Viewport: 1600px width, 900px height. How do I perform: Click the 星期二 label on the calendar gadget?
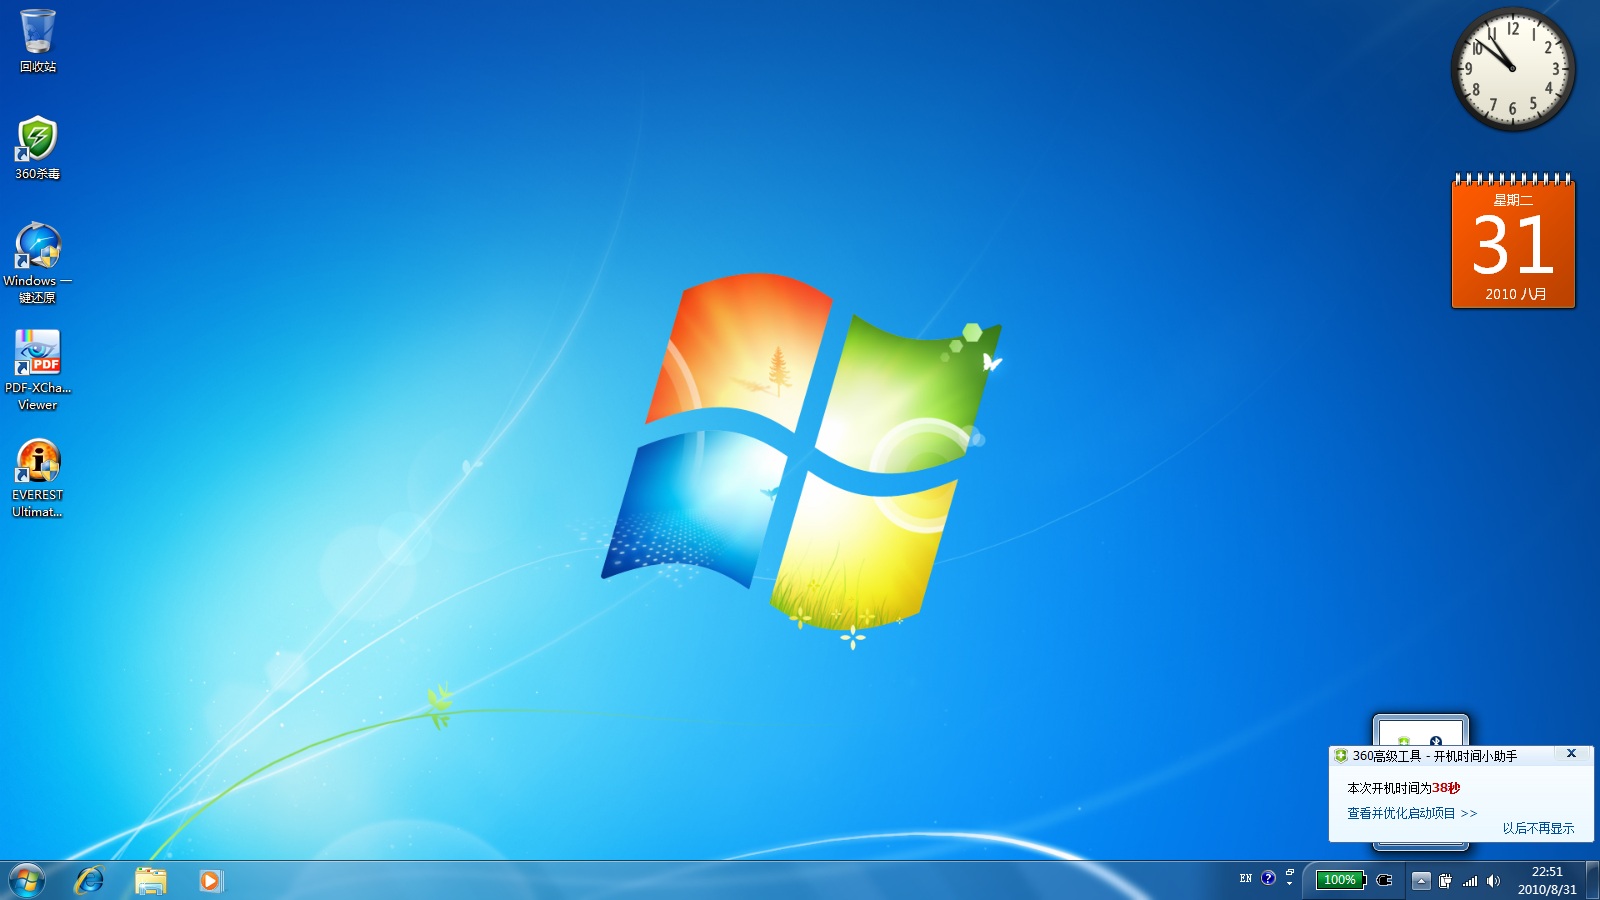coord(1513,200)
